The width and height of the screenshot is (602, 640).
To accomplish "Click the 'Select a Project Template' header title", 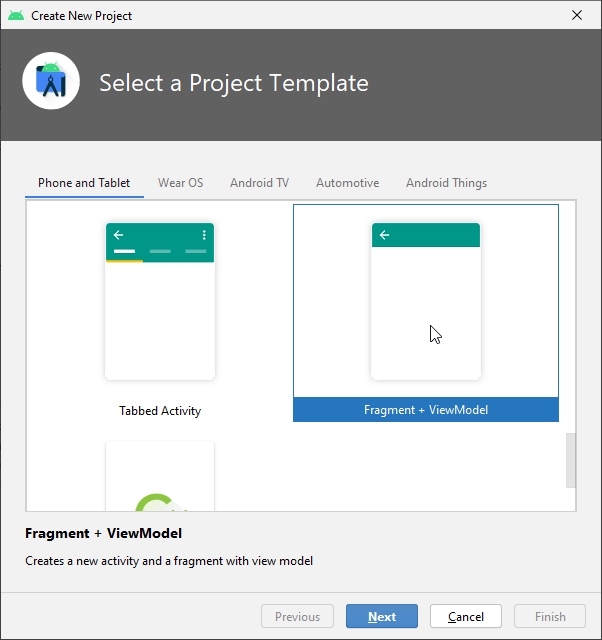I will [x=234, y=83].
